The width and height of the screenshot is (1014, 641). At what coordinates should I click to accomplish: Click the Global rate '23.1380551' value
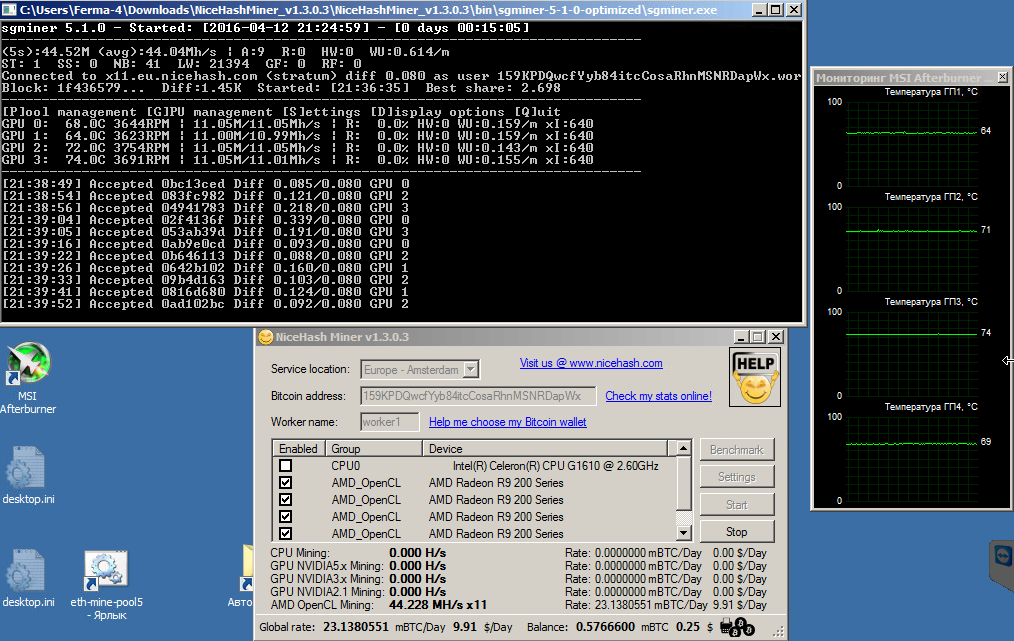(356, 627)
